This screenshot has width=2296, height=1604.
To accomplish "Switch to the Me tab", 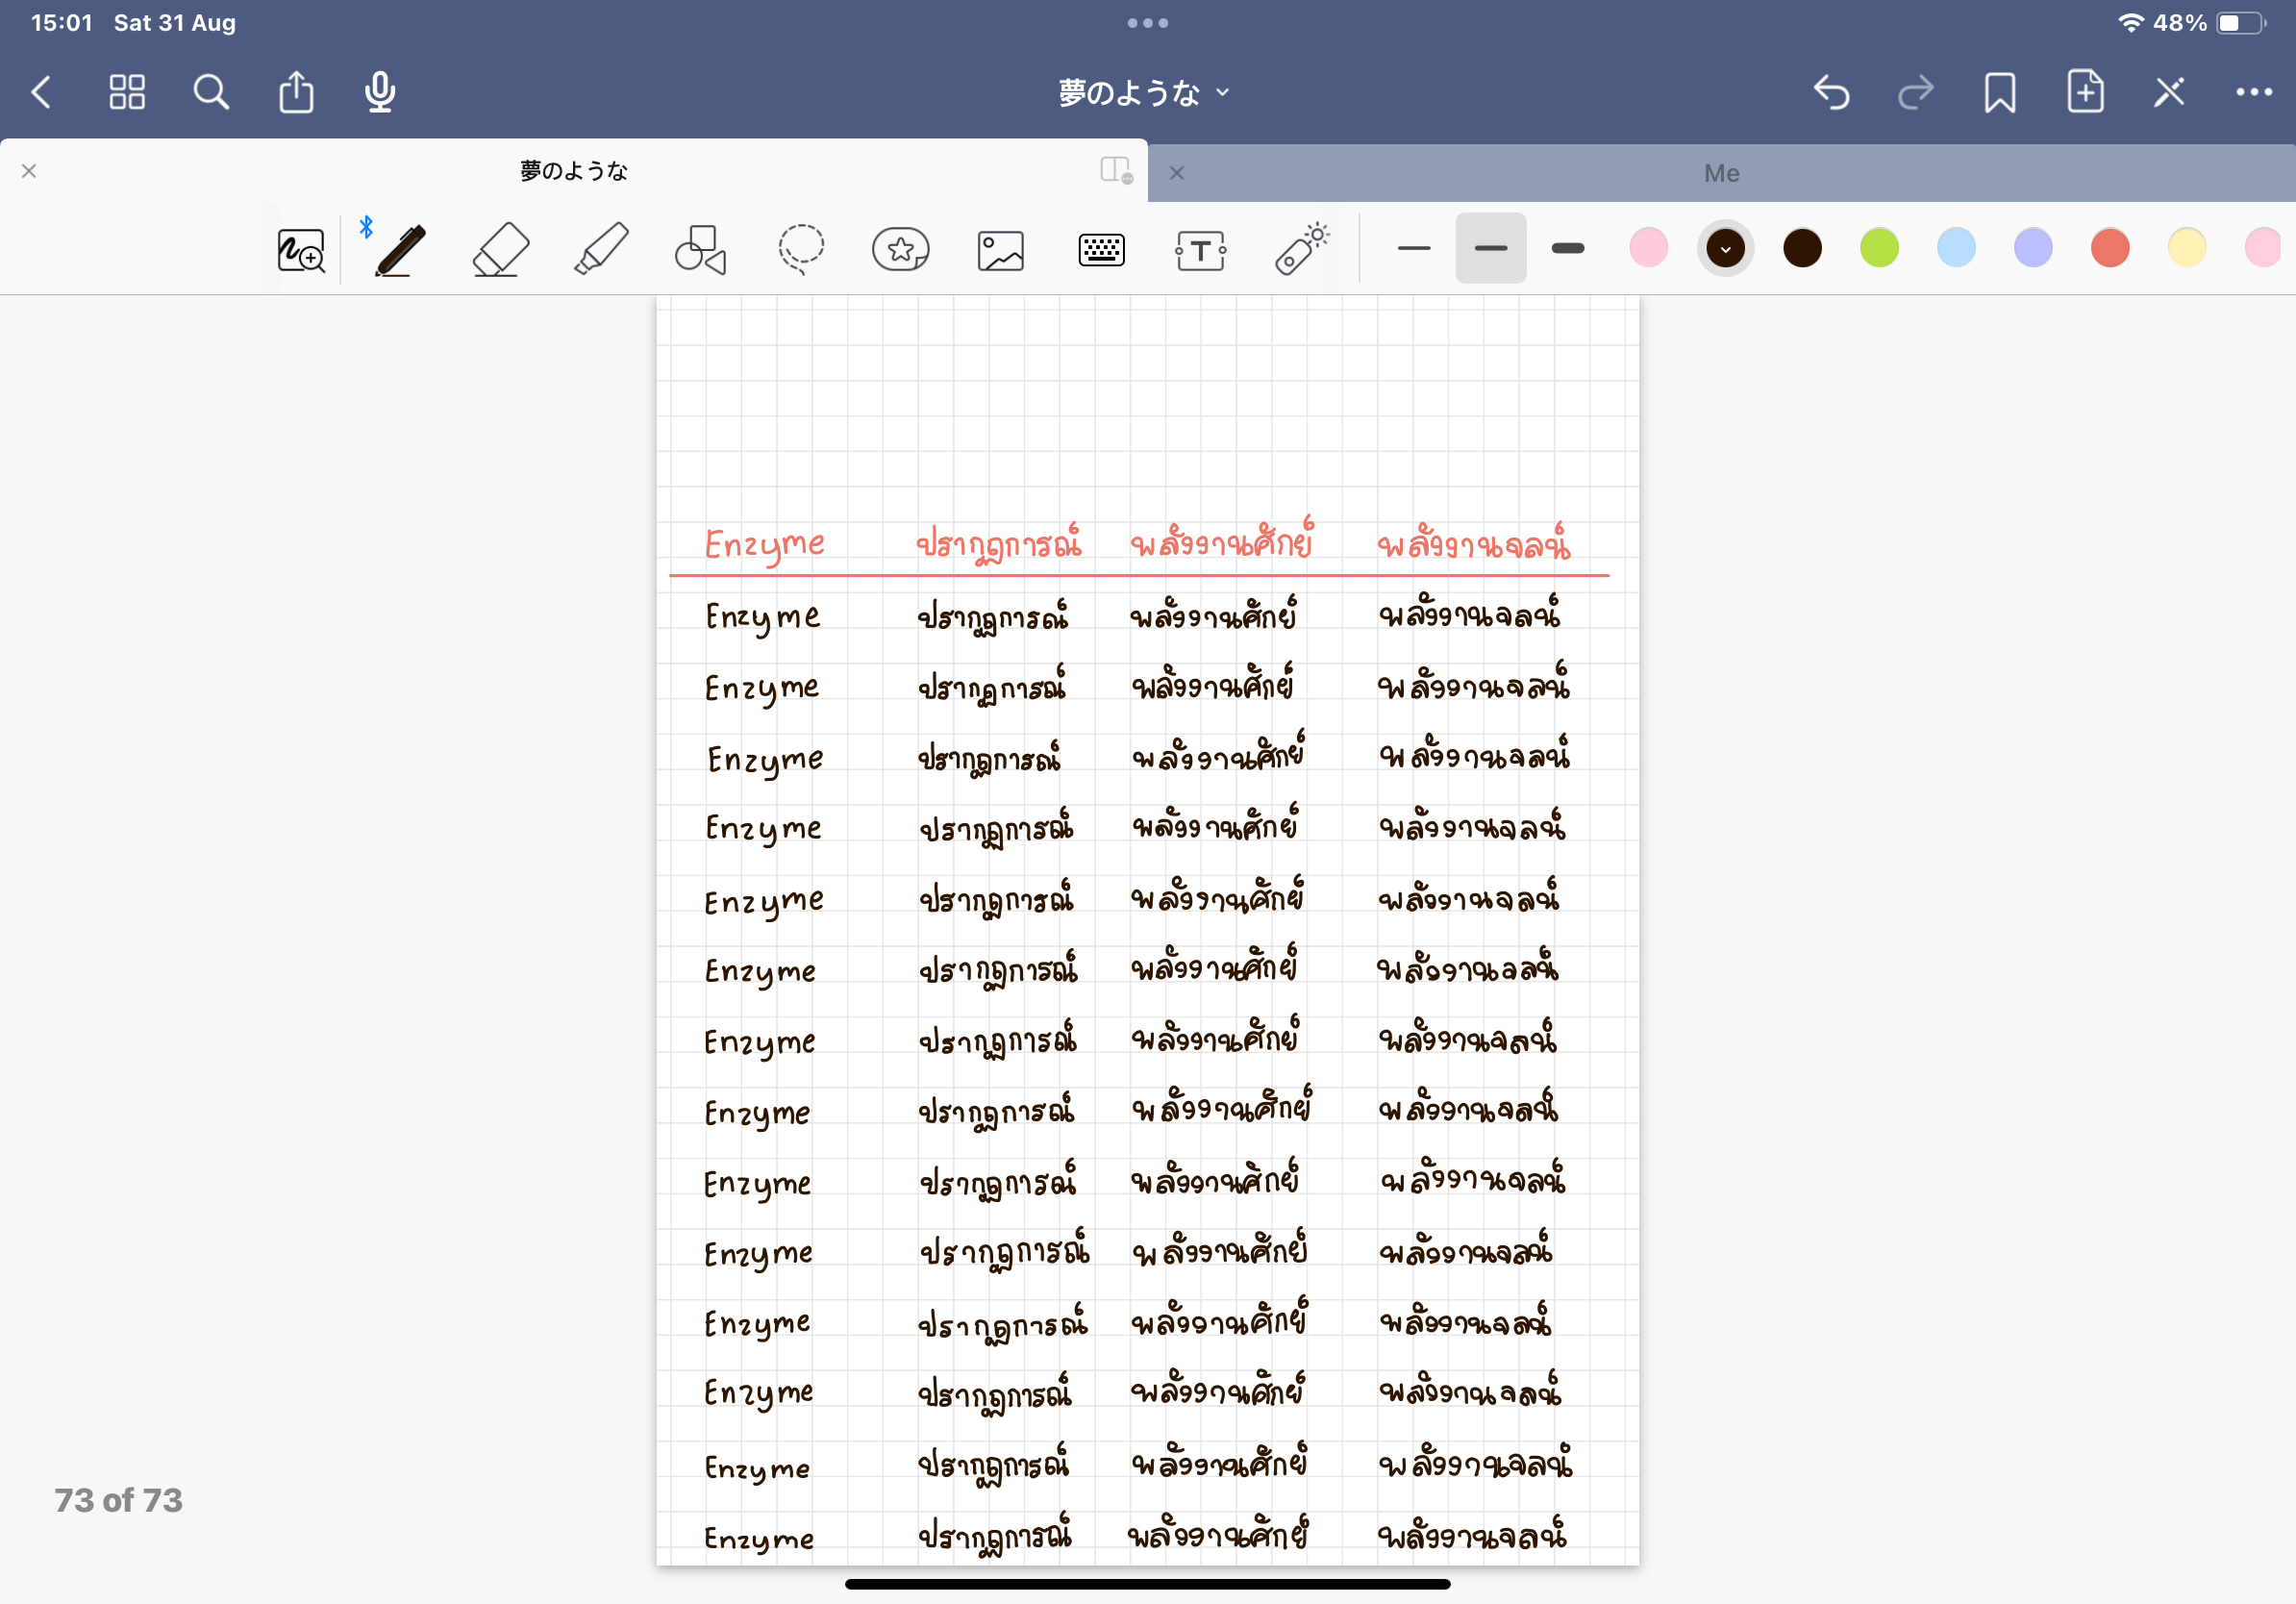I will (1721, 173).
